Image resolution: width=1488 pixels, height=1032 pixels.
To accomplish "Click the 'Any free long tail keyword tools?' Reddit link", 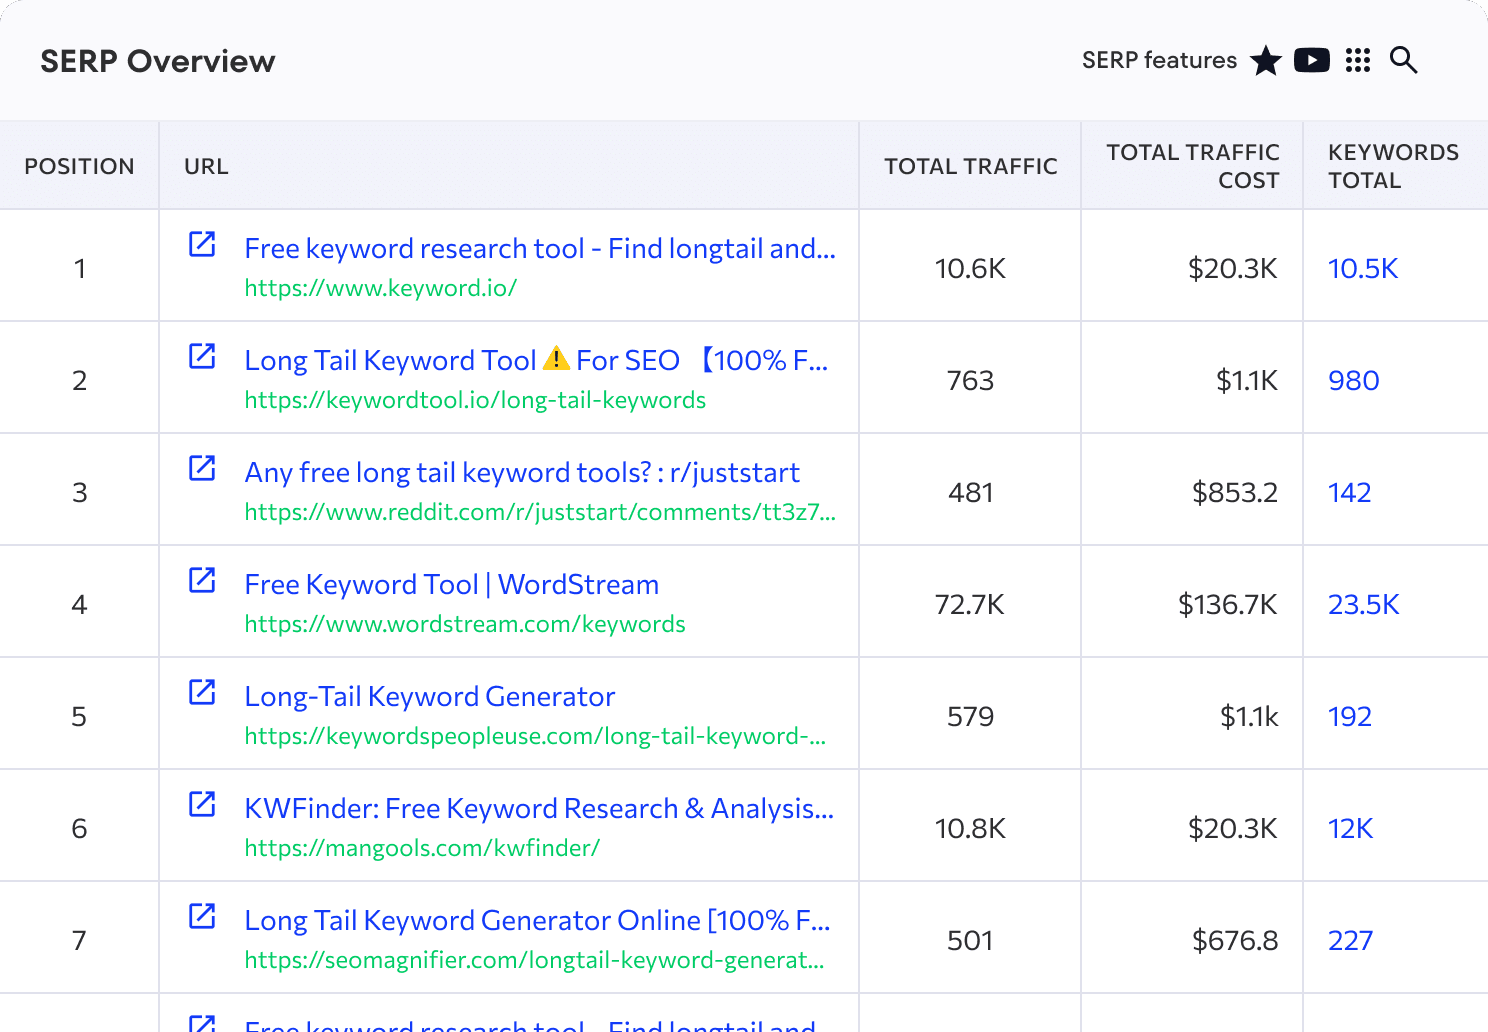I will click(x=521, y=472).
